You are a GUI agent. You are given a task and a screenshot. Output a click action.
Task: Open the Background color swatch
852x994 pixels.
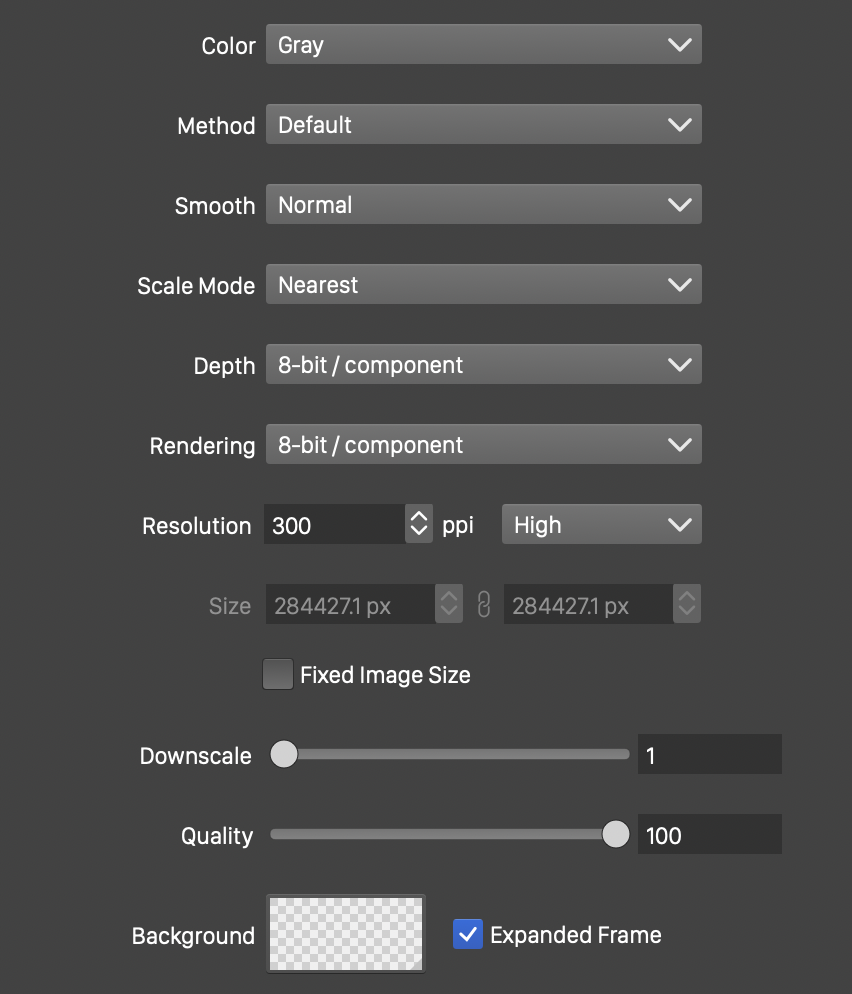click(346, 934)
